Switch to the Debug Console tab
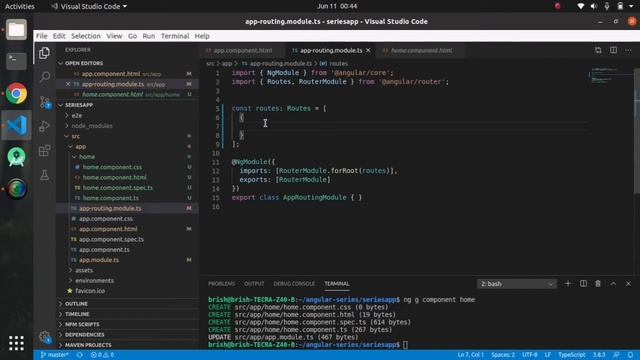This screenshot has height=360, width=640. coord(294,284)
